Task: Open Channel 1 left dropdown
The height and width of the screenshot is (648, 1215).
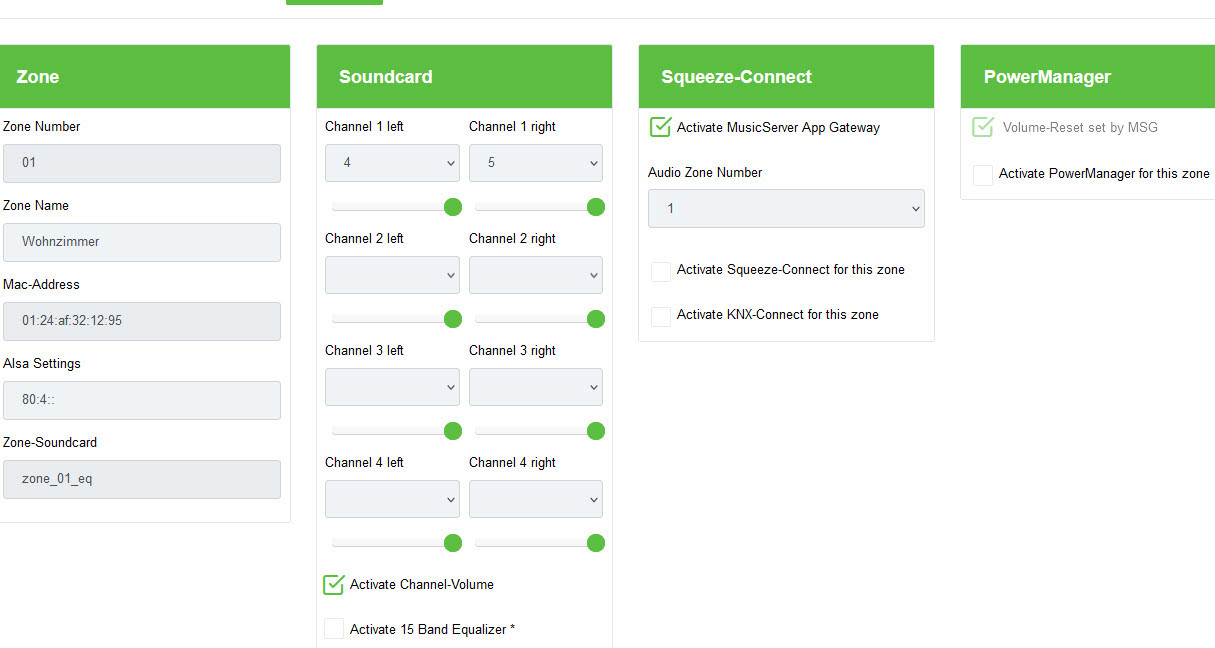Action: (x=392, y=163)
